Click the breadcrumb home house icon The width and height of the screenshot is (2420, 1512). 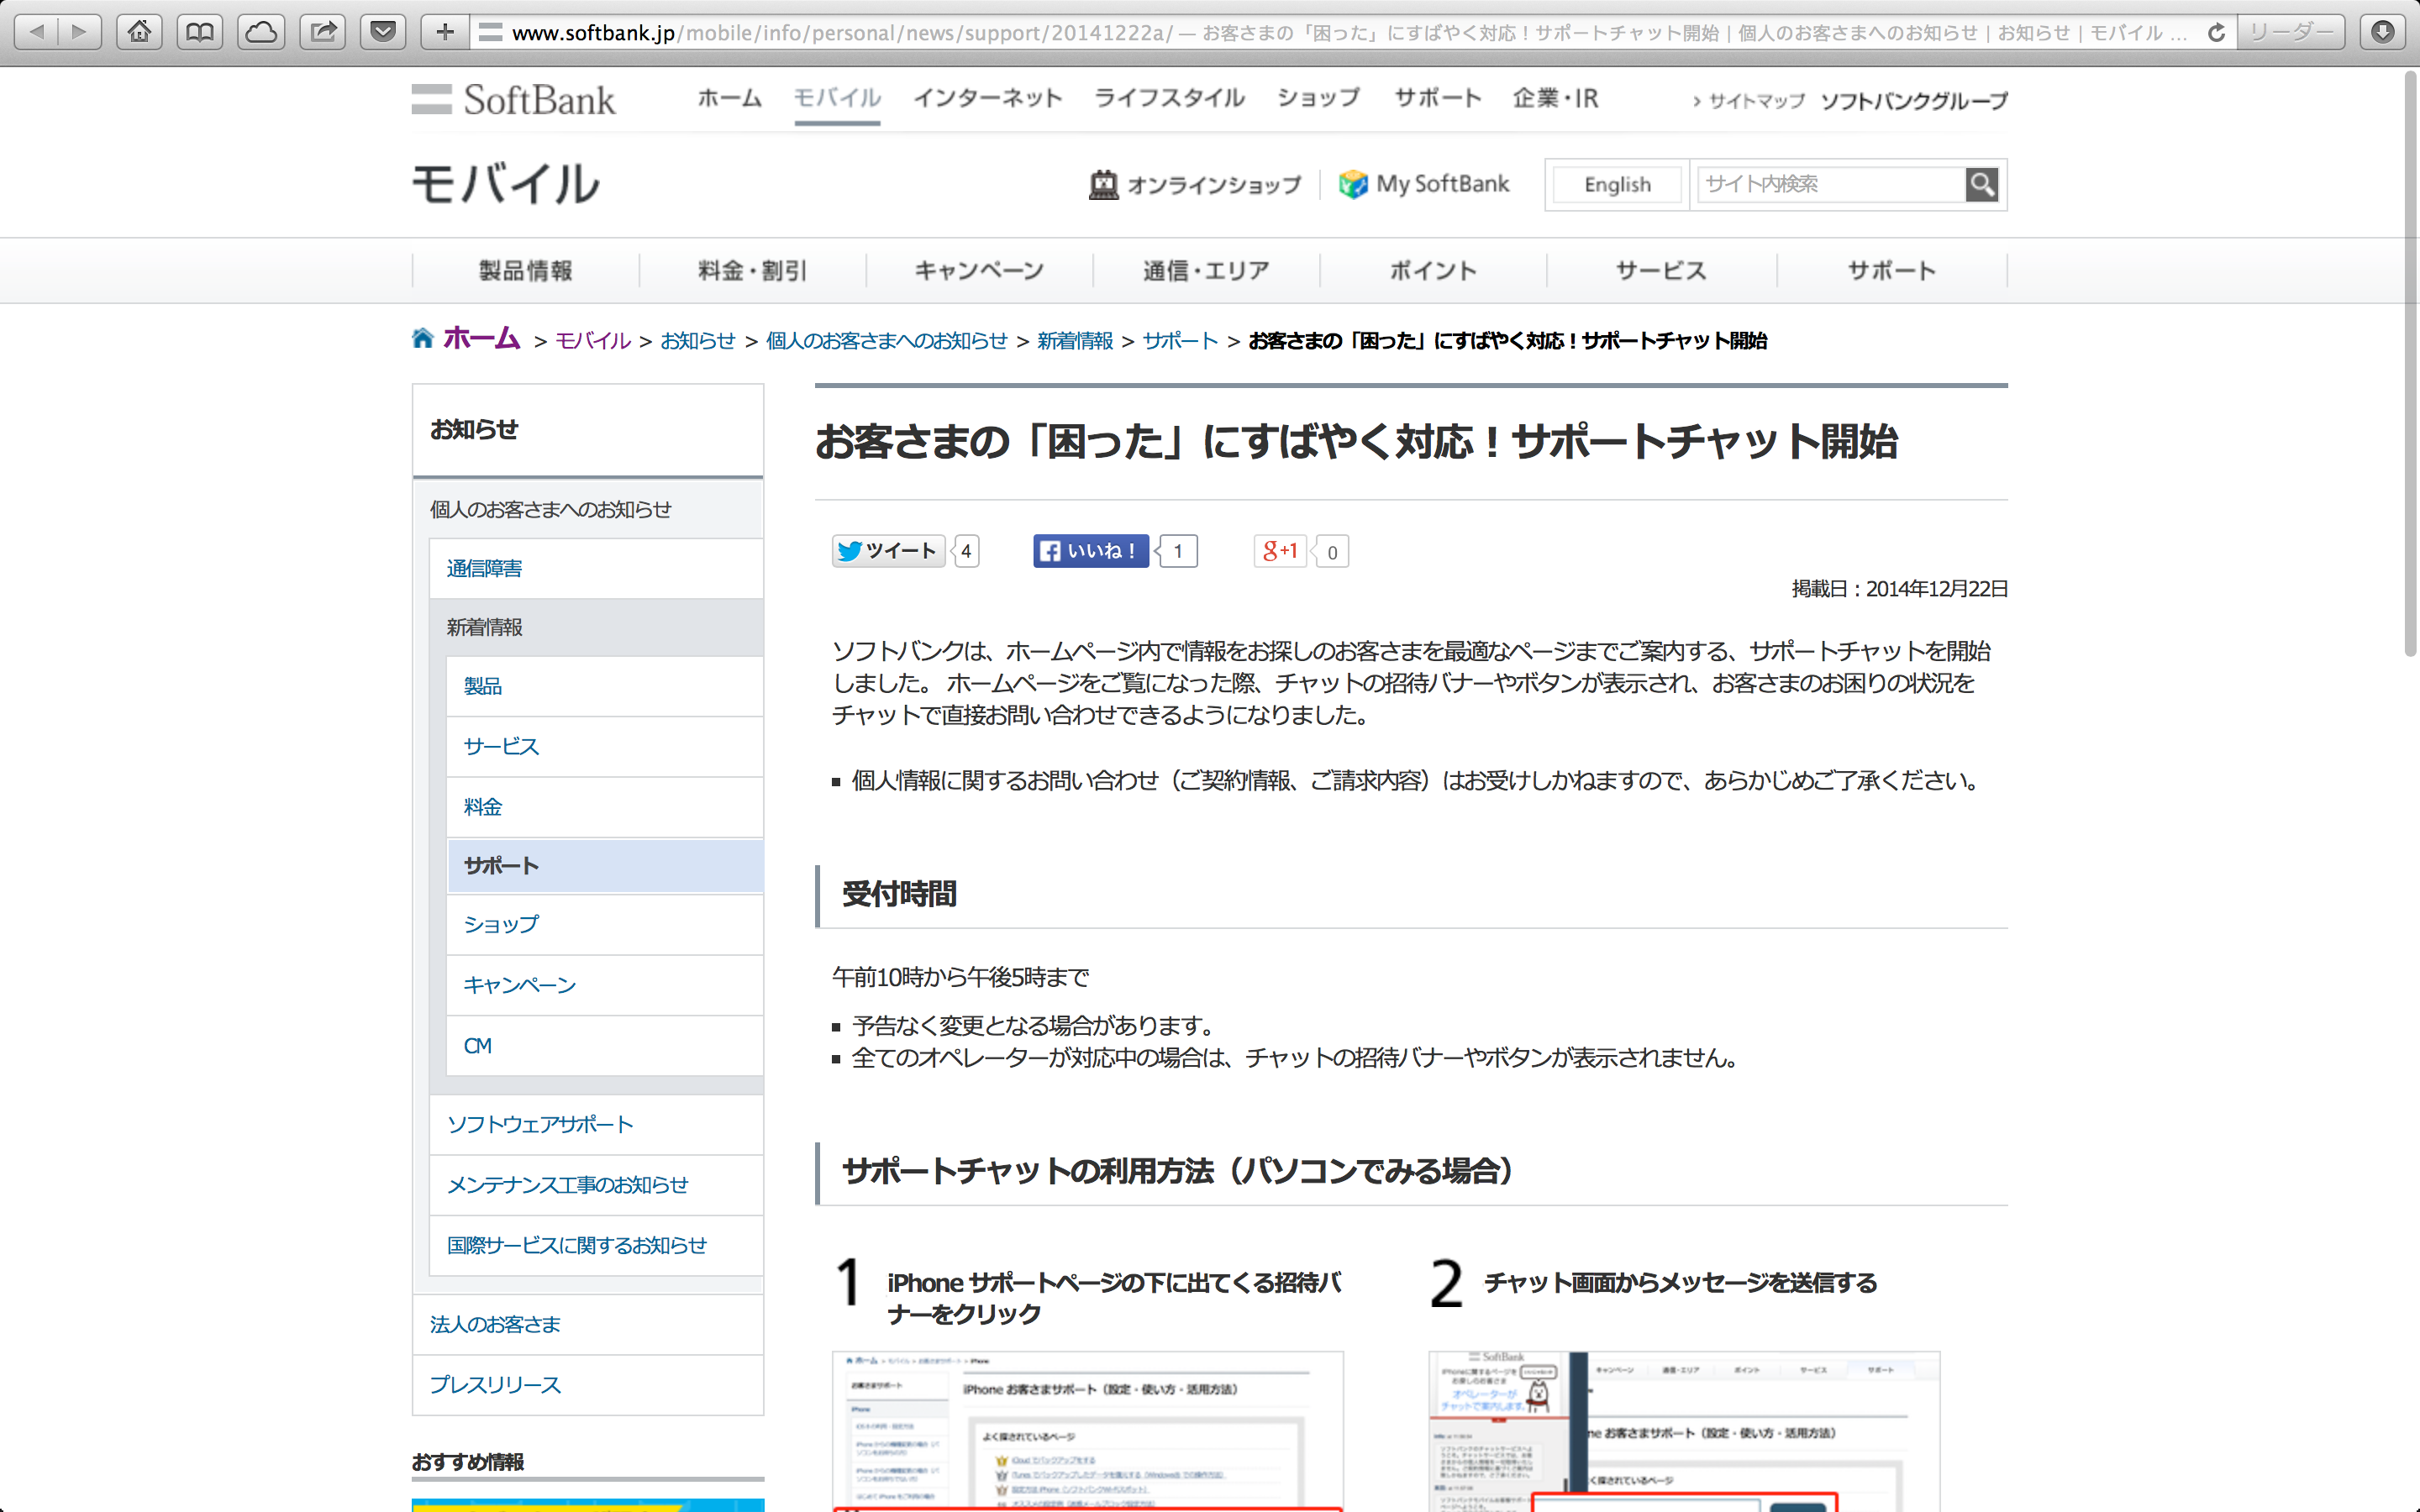(422, 339)
